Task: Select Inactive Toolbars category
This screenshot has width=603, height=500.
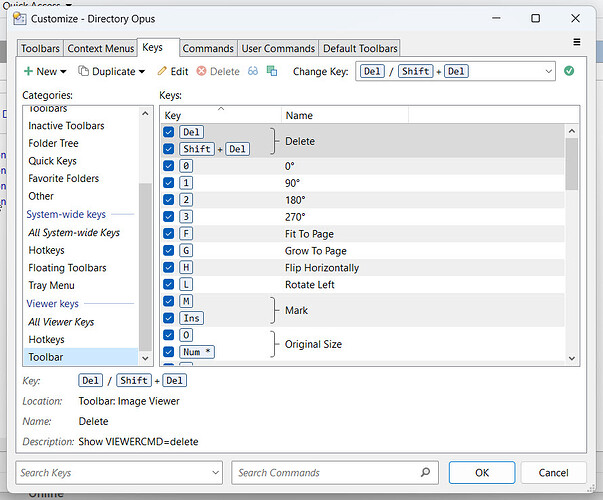Action: [x=80, y=126]
